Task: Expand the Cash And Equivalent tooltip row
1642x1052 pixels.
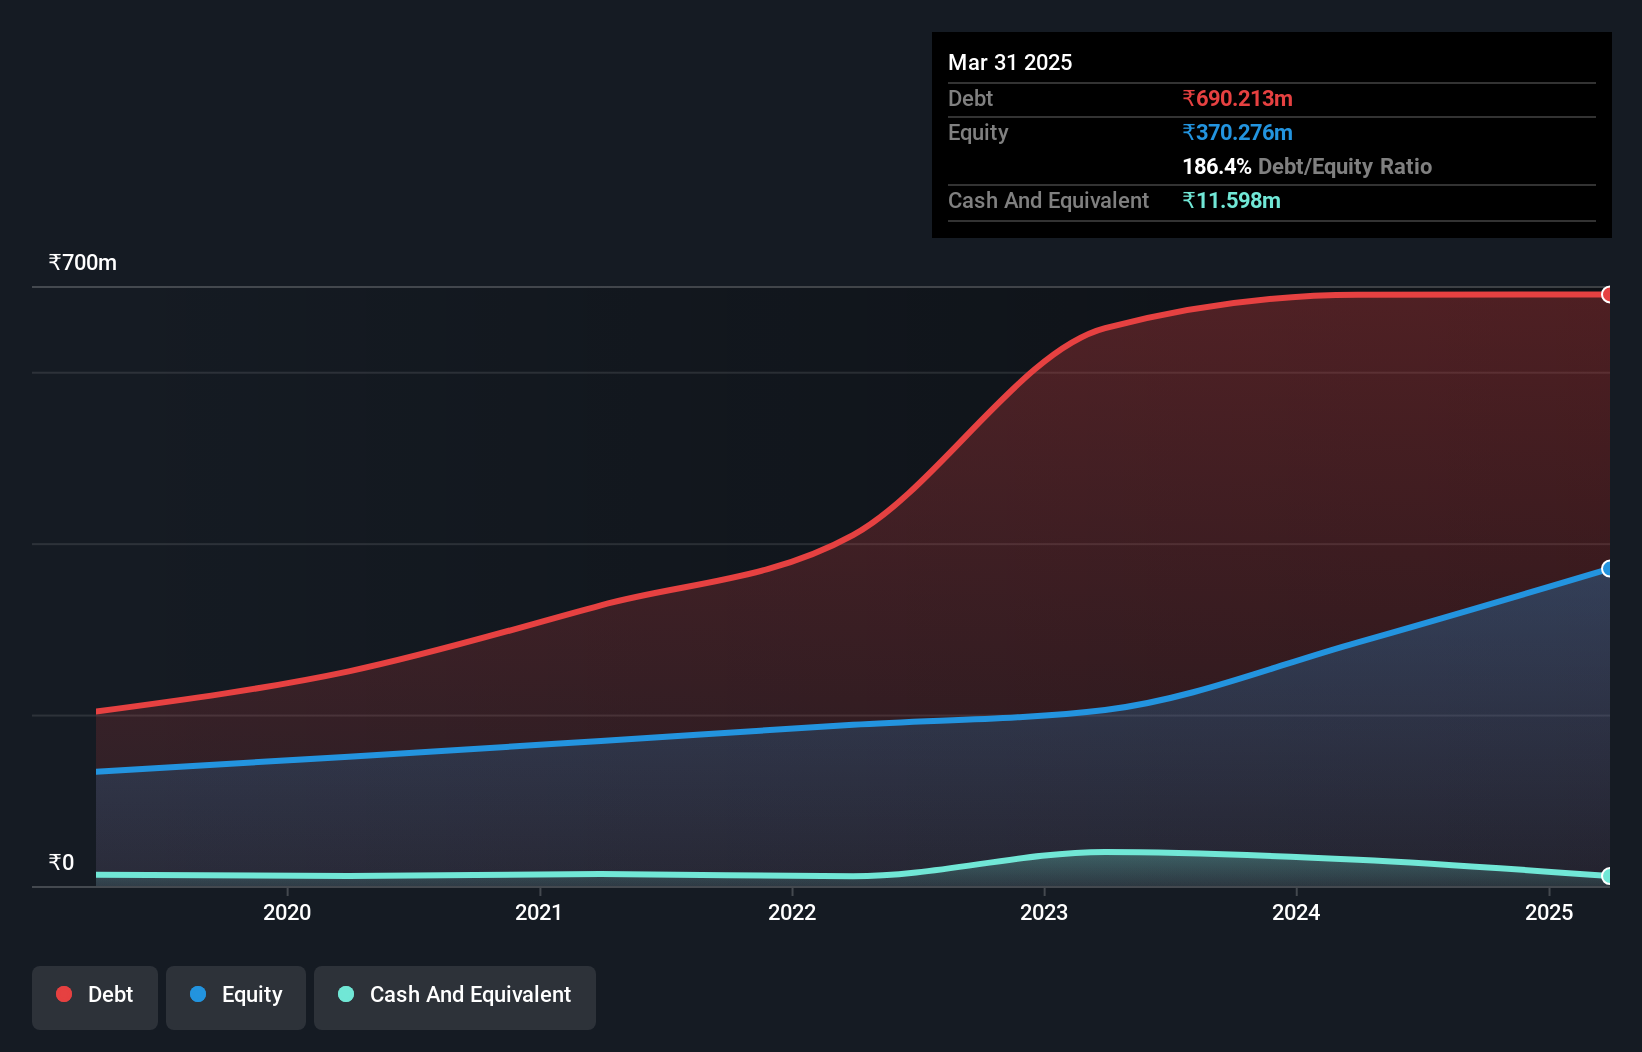Action: (x=1047, y=200)
